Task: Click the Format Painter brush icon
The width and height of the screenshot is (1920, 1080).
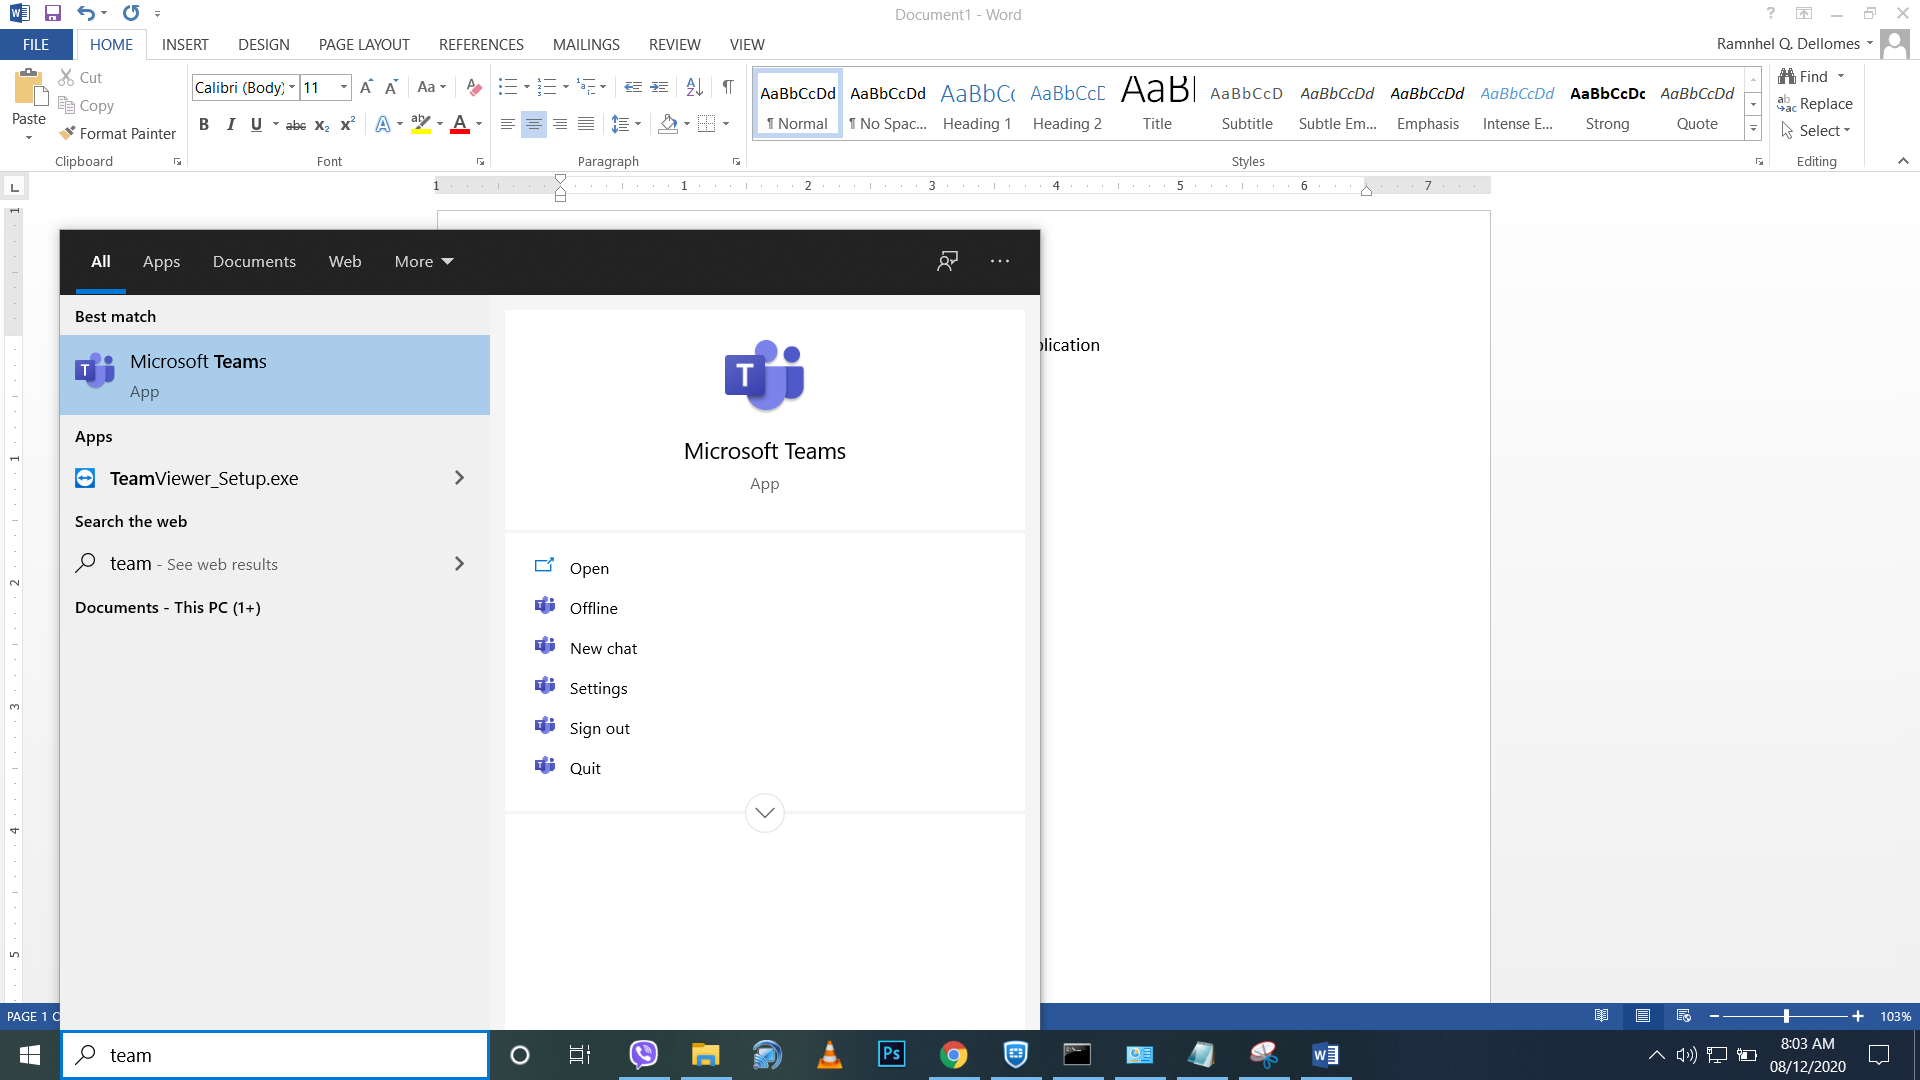Action: pyautogui.click(x=67, y=133)
